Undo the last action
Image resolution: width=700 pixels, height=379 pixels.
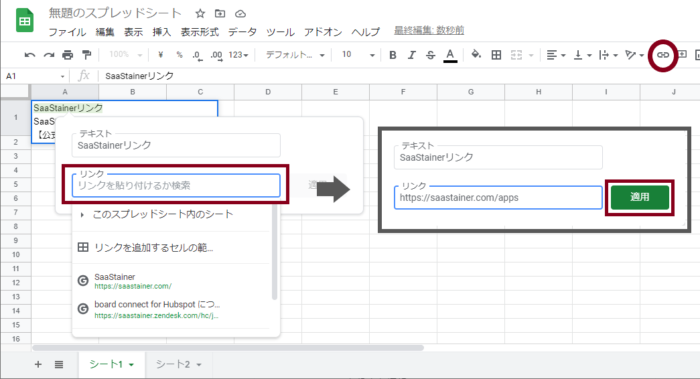[x=29, y=55]
